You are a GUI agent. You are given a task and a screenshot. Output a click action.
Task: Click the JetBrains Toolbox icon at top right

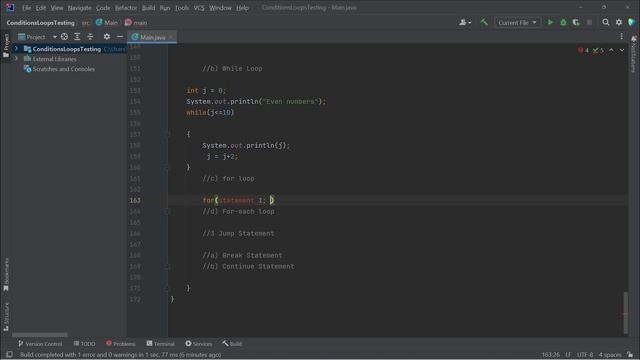pos(631,22)
